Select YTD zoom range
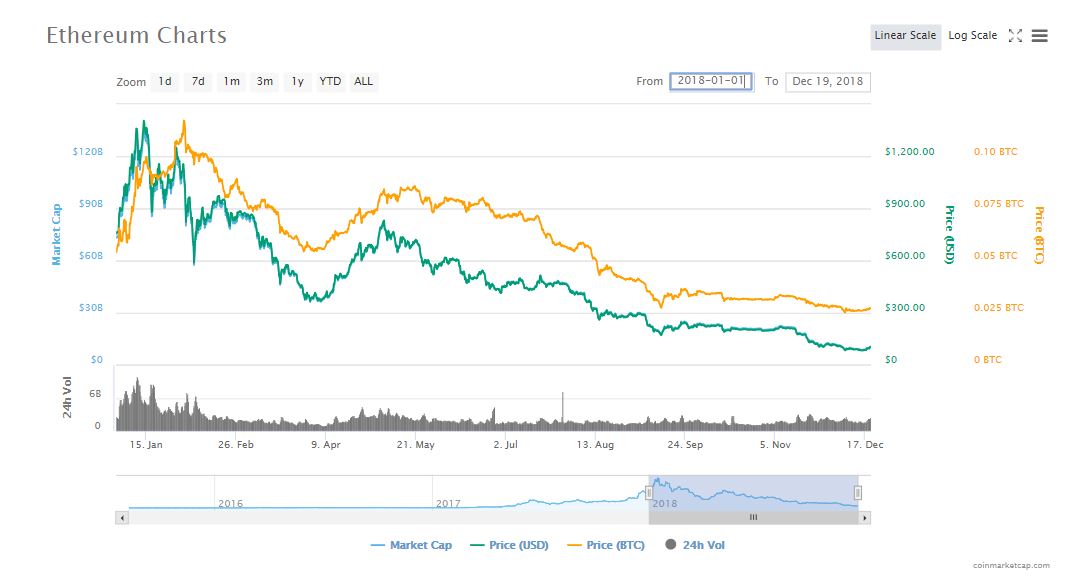This screenshot has width=1086, height=583. pos(330,81)
